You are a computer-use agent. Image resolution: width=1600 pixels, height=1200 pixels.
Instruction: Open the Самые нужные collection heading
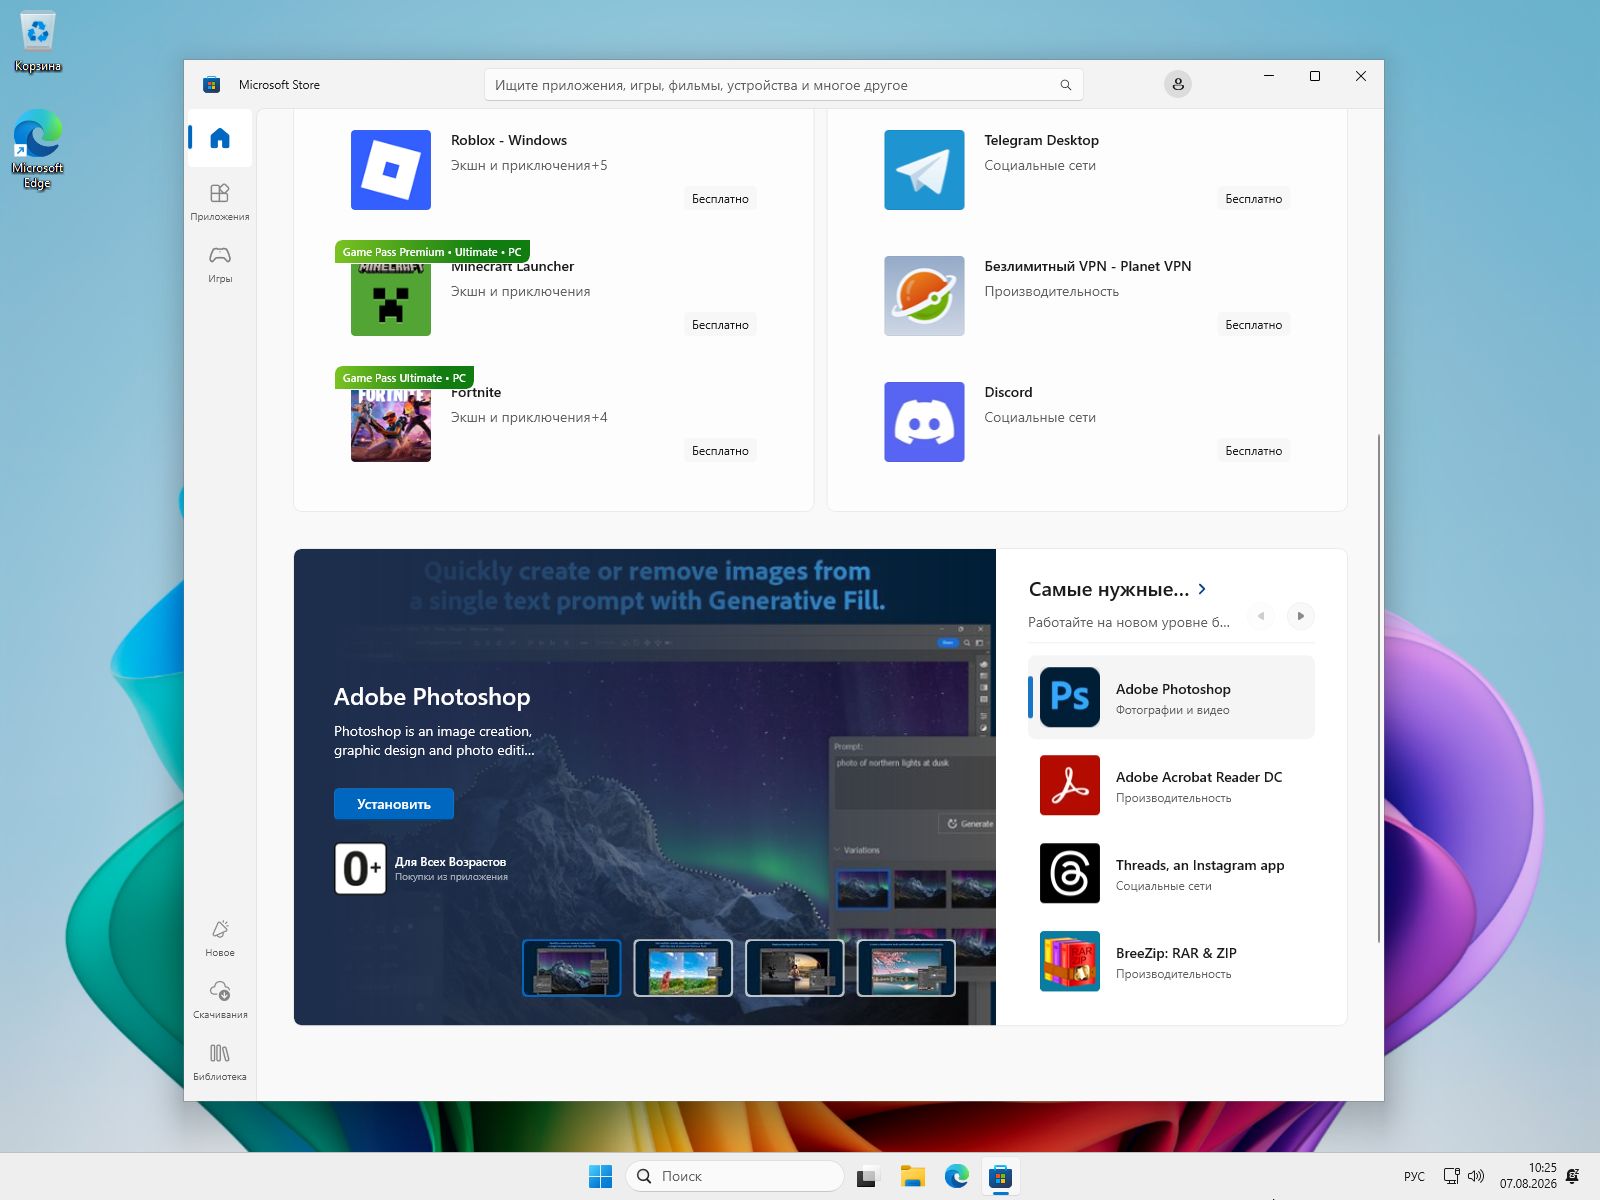[x=1109, y=590]
